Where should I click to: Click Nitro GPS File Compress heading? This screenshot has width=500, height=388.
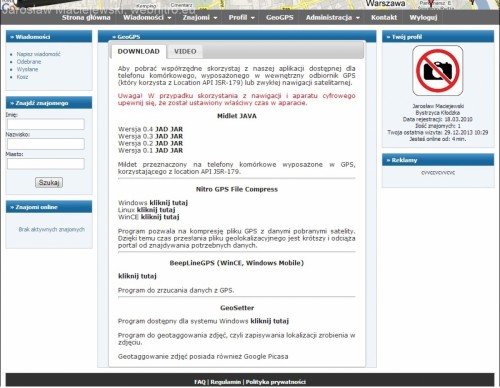point(237,189)
